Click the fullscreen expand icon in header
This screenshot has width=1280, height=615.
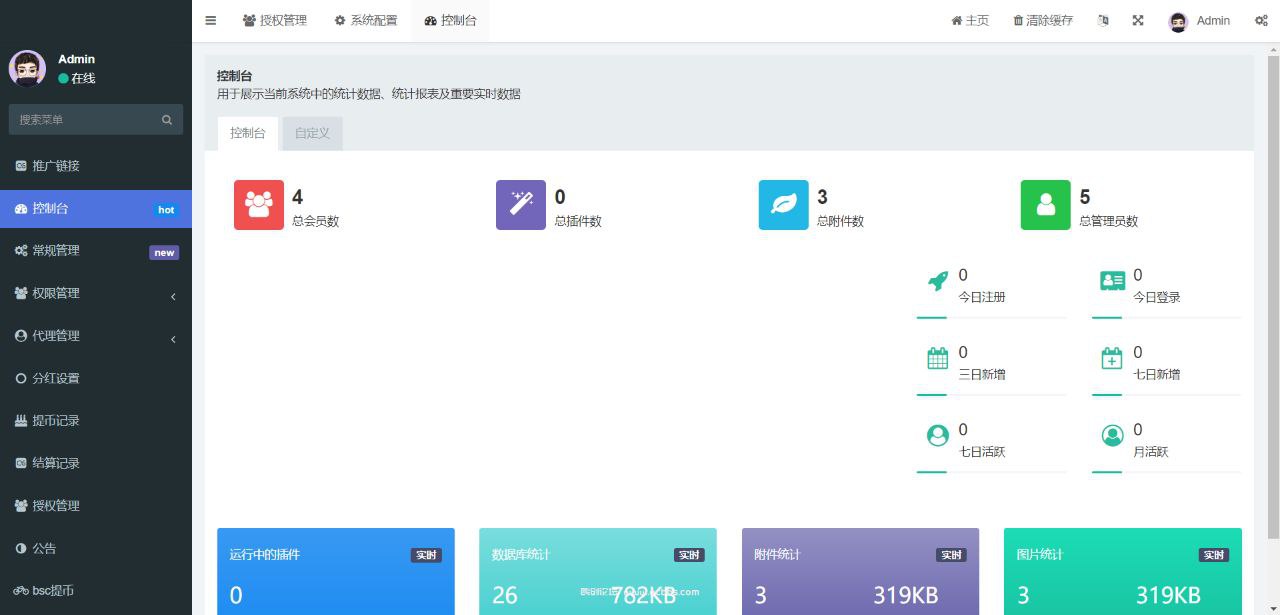click(1138, 20)
